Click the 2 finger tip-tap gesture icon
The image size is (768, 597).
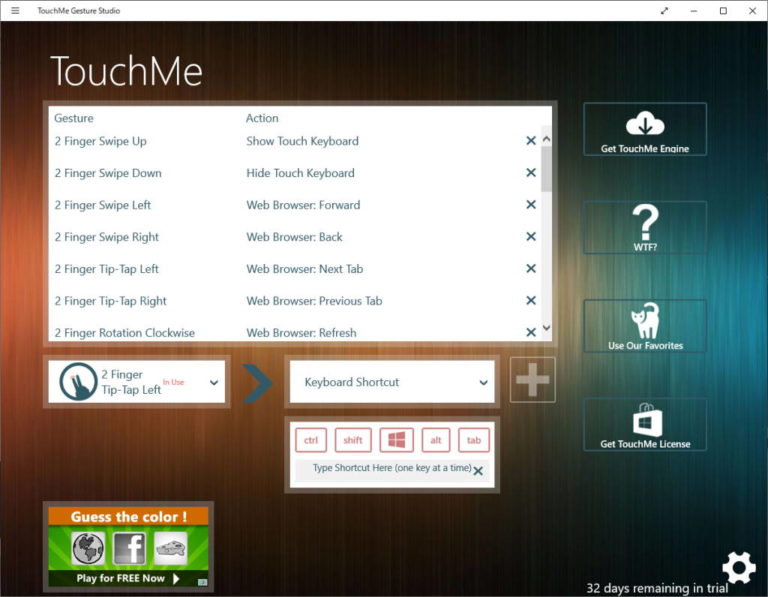tap(78, 382)
